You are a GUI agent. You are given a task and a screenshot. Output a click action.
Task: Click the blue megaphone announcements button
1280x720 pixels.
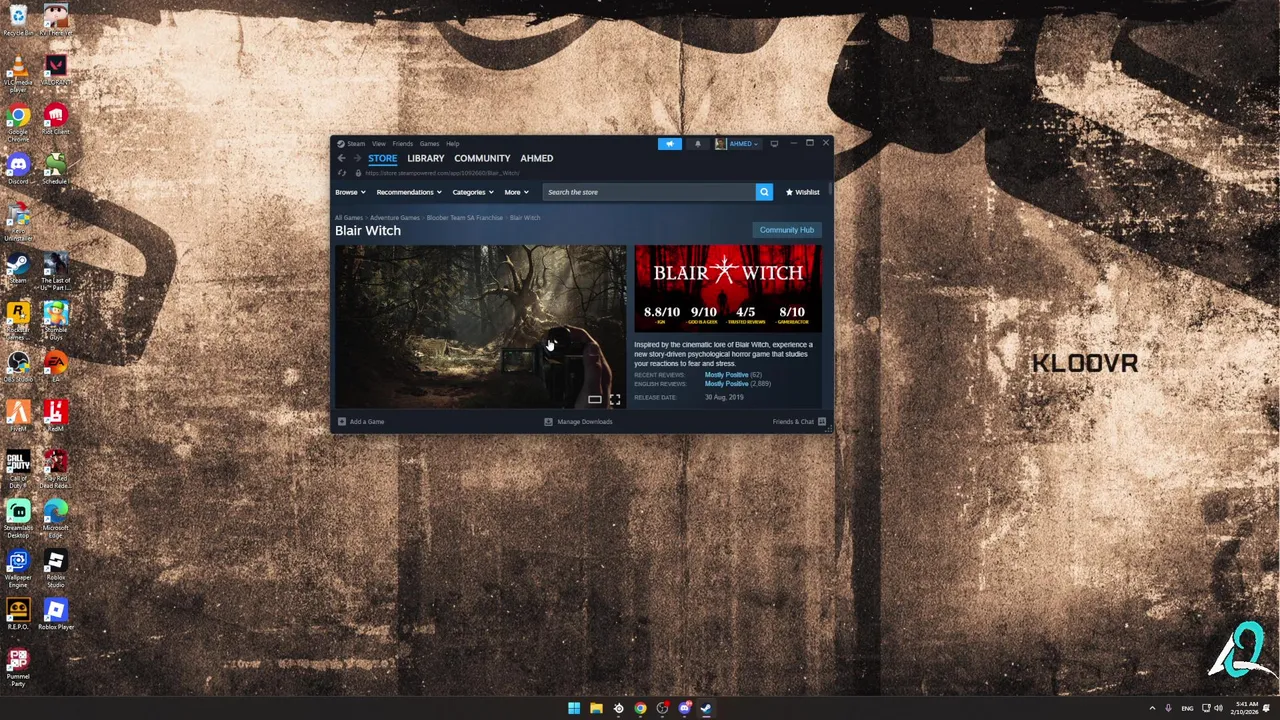(x=669, y=143)
